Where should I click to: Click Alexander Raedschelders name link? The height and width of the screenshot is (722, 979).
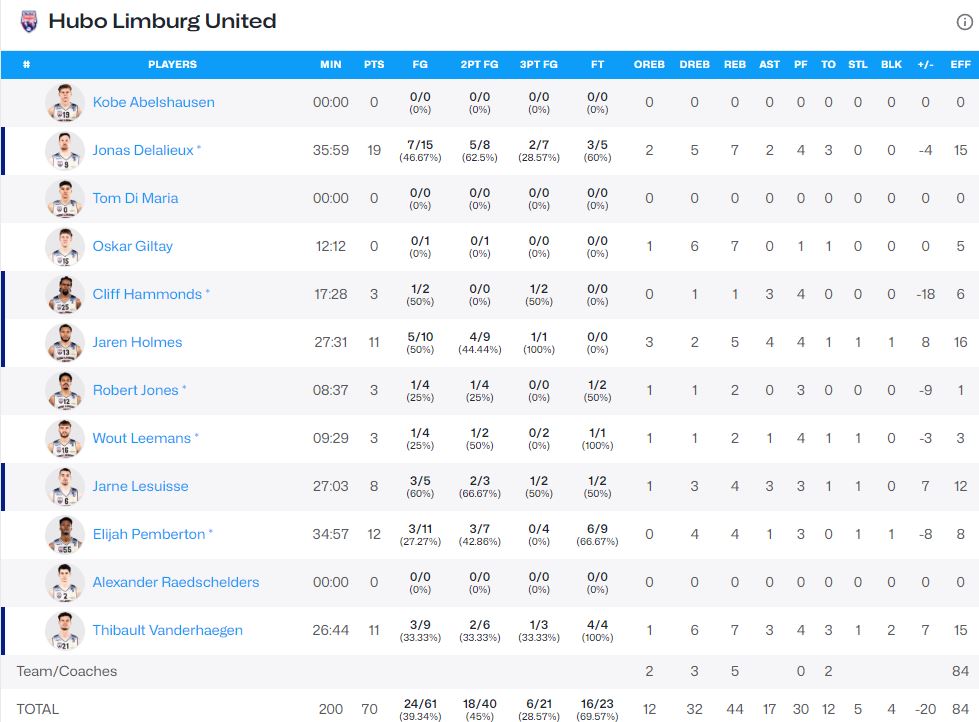coord(175,582)
